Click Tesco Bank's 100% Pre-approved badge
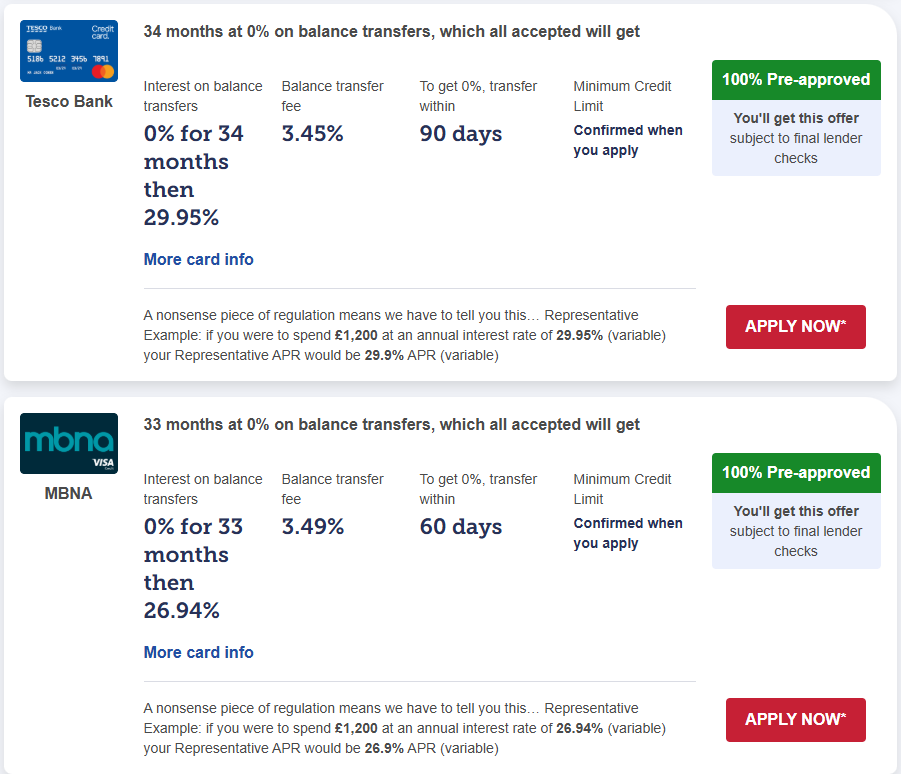 pos(796,80)
